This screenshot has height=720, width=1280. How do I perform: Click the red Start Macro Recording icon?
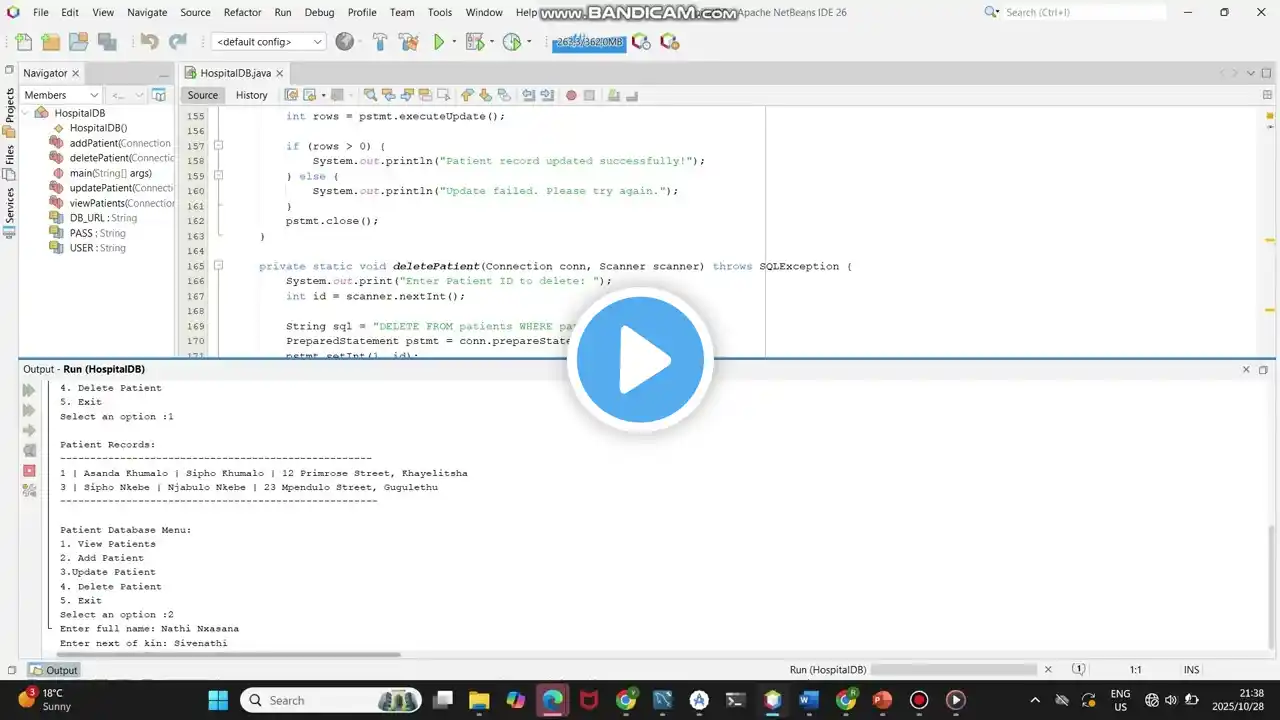coord(571,95)
